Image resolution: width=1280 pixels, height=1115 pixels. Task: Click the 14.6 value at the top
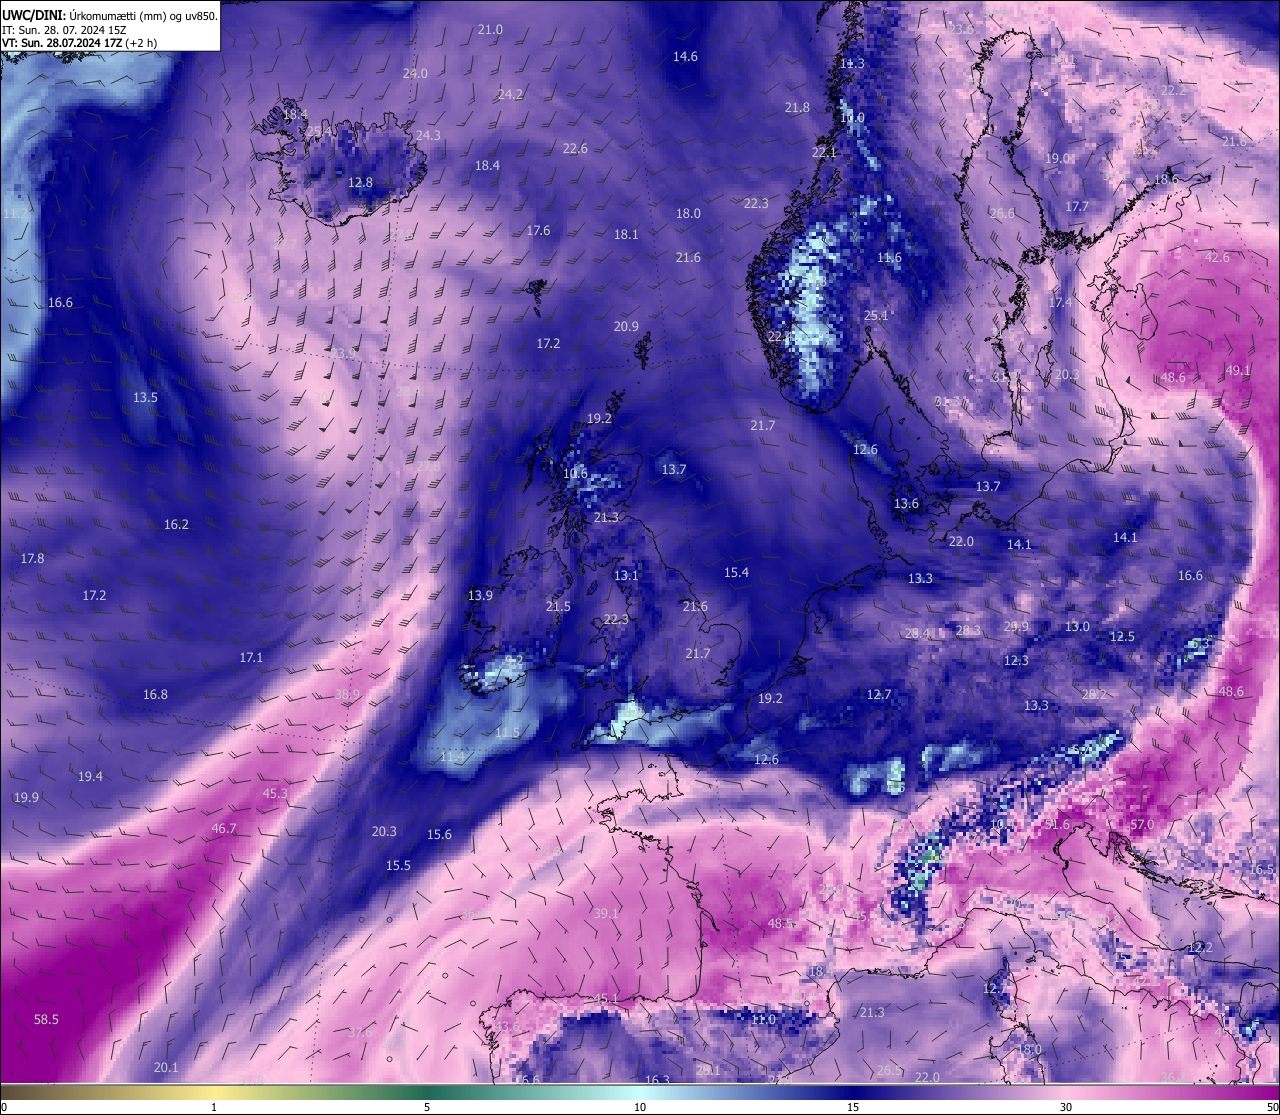pyautogui.click(x=685, y=56)
